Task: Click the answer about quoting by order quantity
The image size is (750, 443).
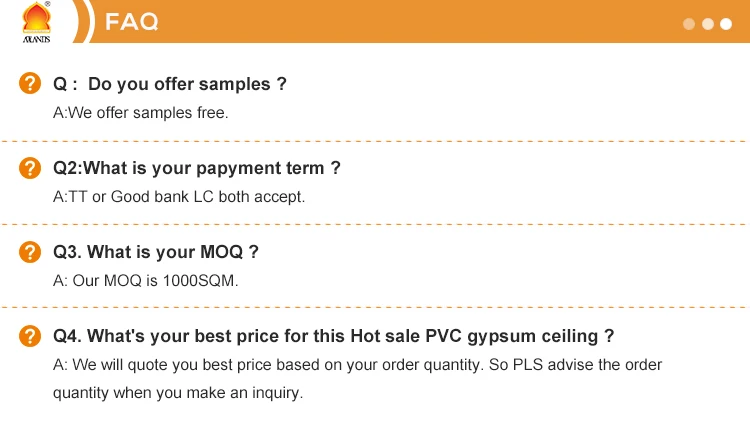Action: click(x=357, y=366)
